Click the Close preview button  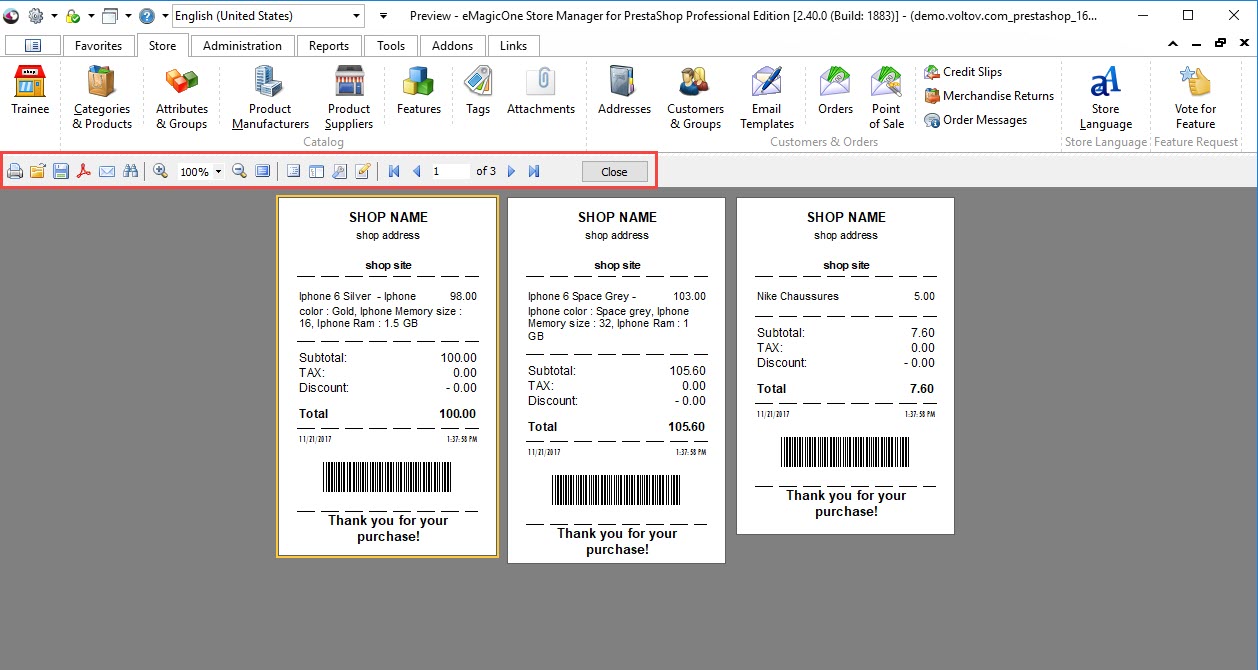click(x=614, y=172)
